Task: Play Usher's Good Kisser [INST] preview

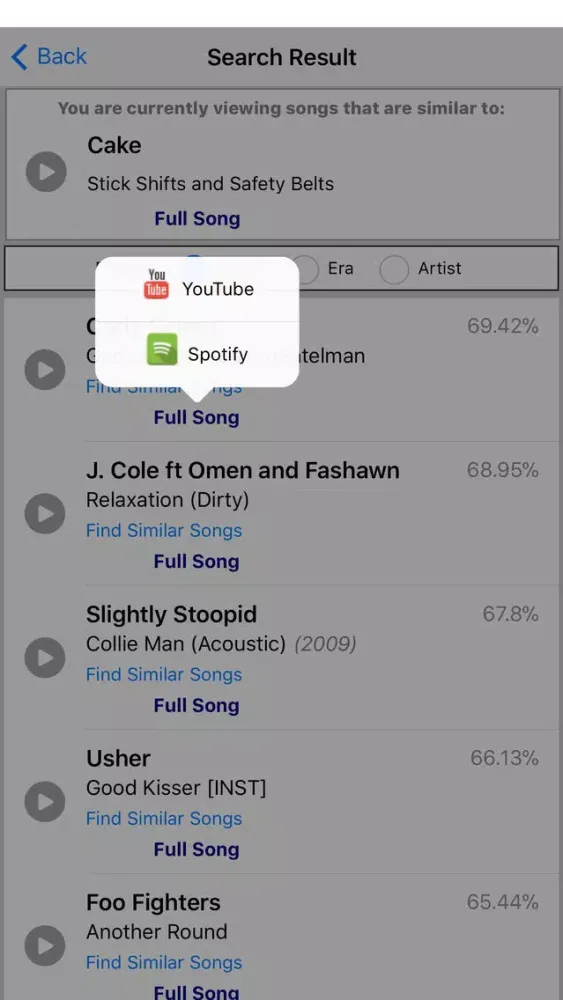Action: pos(45,802)
